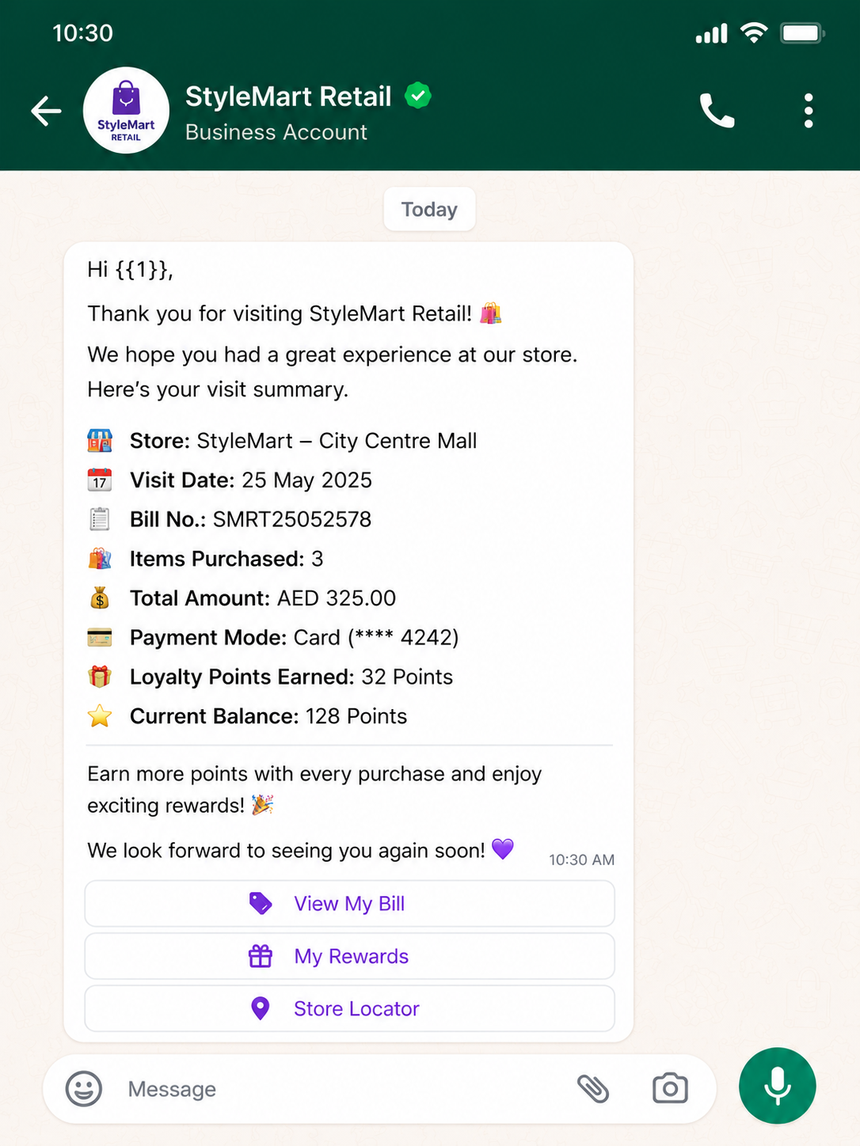The width and height of the screenshot is (860, 1146).
Task: Tap the Today date chip
Action: (430, 209)
